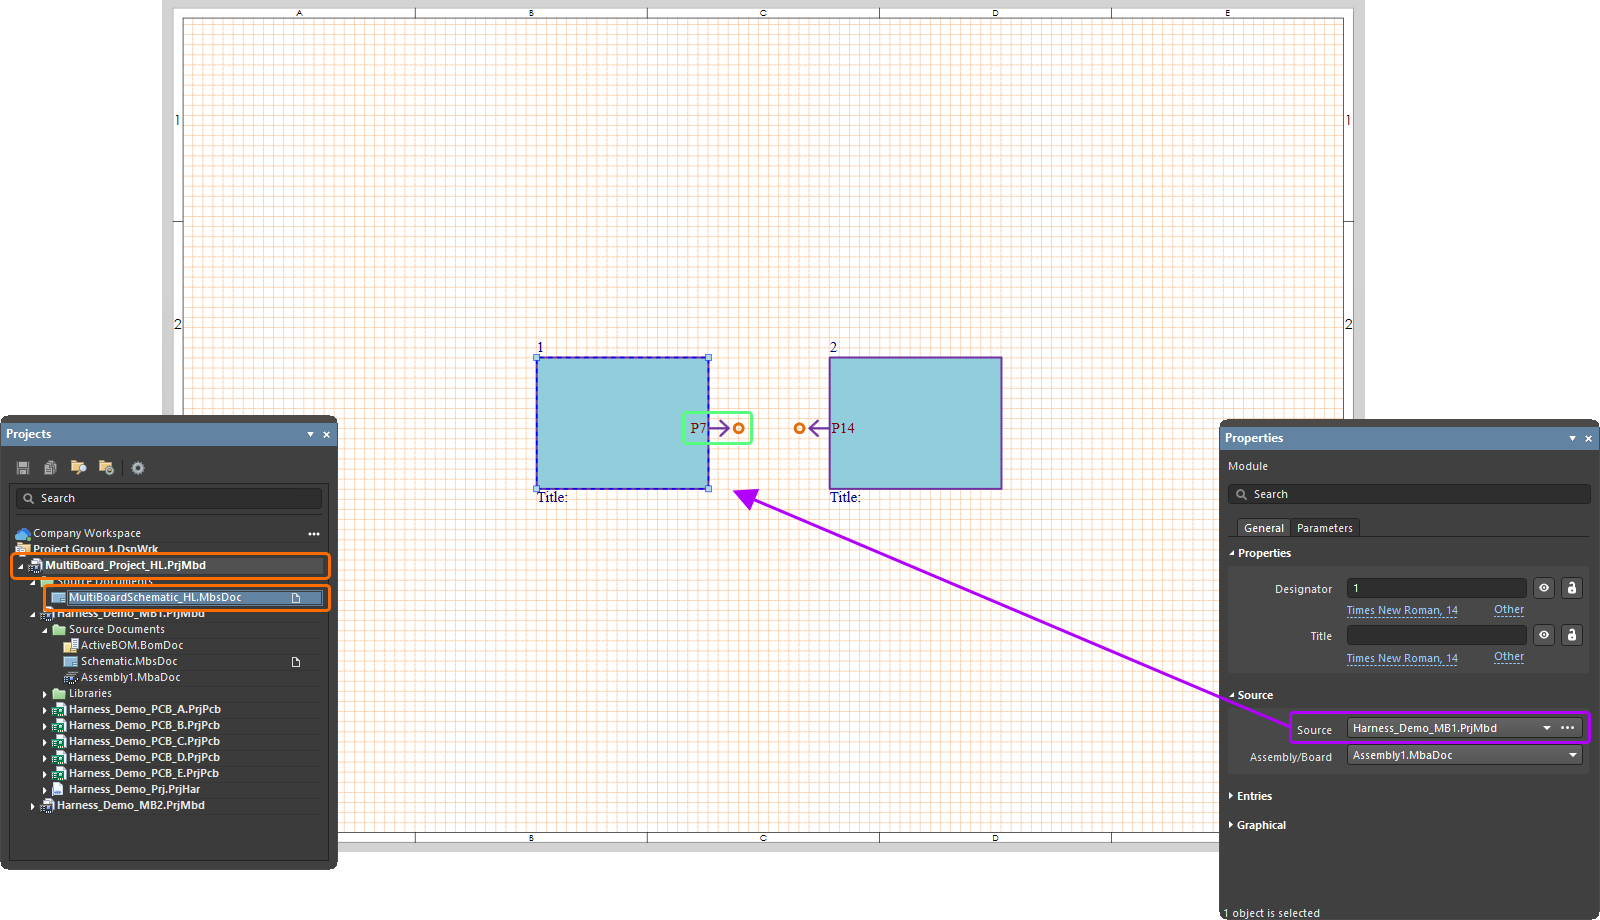Click the Title: label under module 1
Viewport: 1600px width, 920px height.
point(552,497)
